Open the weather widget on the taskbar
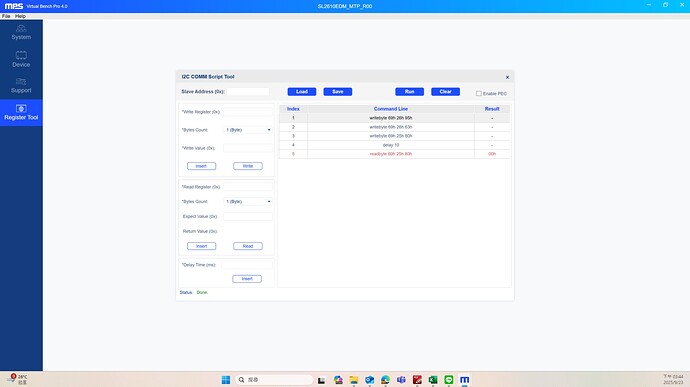 pos(18,379)
